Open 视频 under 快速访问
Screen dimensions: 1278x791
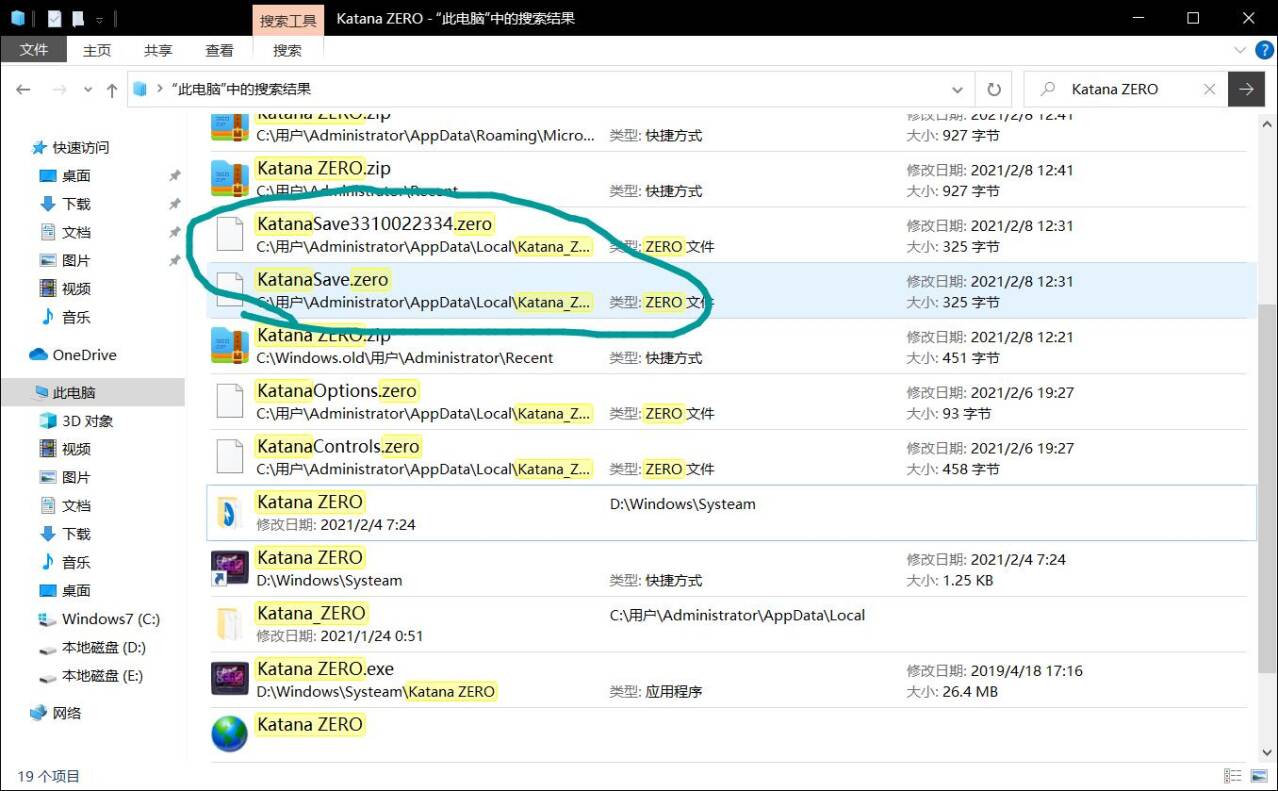(x=76, y=288)
